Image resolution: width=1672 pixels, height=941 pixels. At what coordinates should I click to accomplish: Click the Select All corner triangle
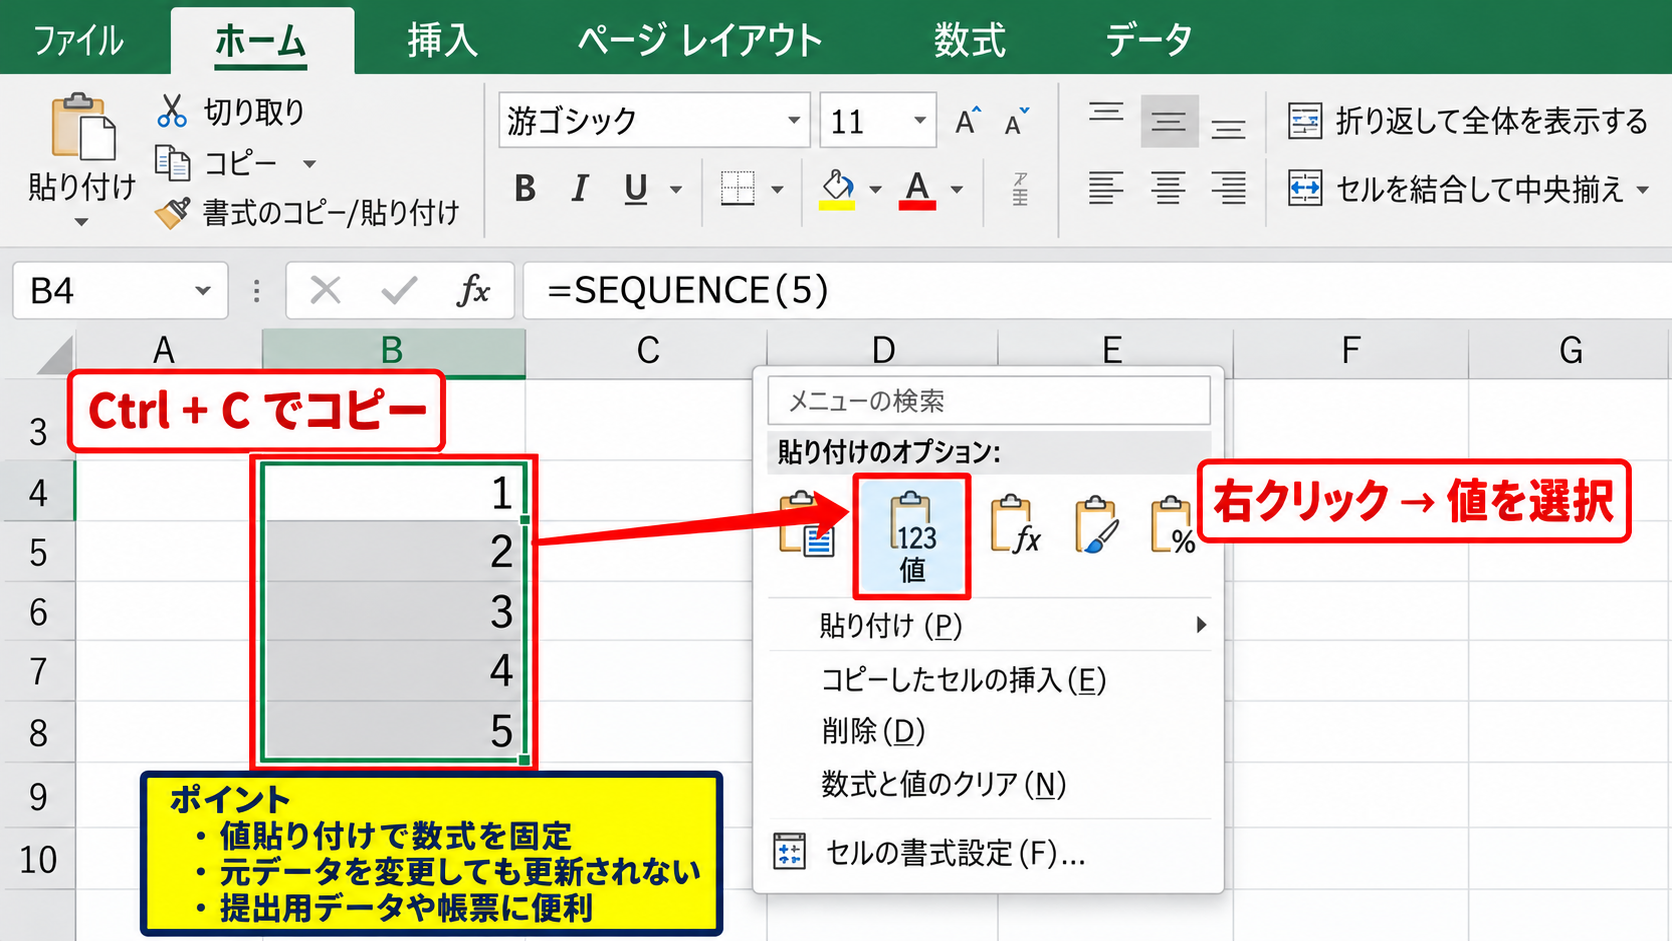click(x=55, y=355)
